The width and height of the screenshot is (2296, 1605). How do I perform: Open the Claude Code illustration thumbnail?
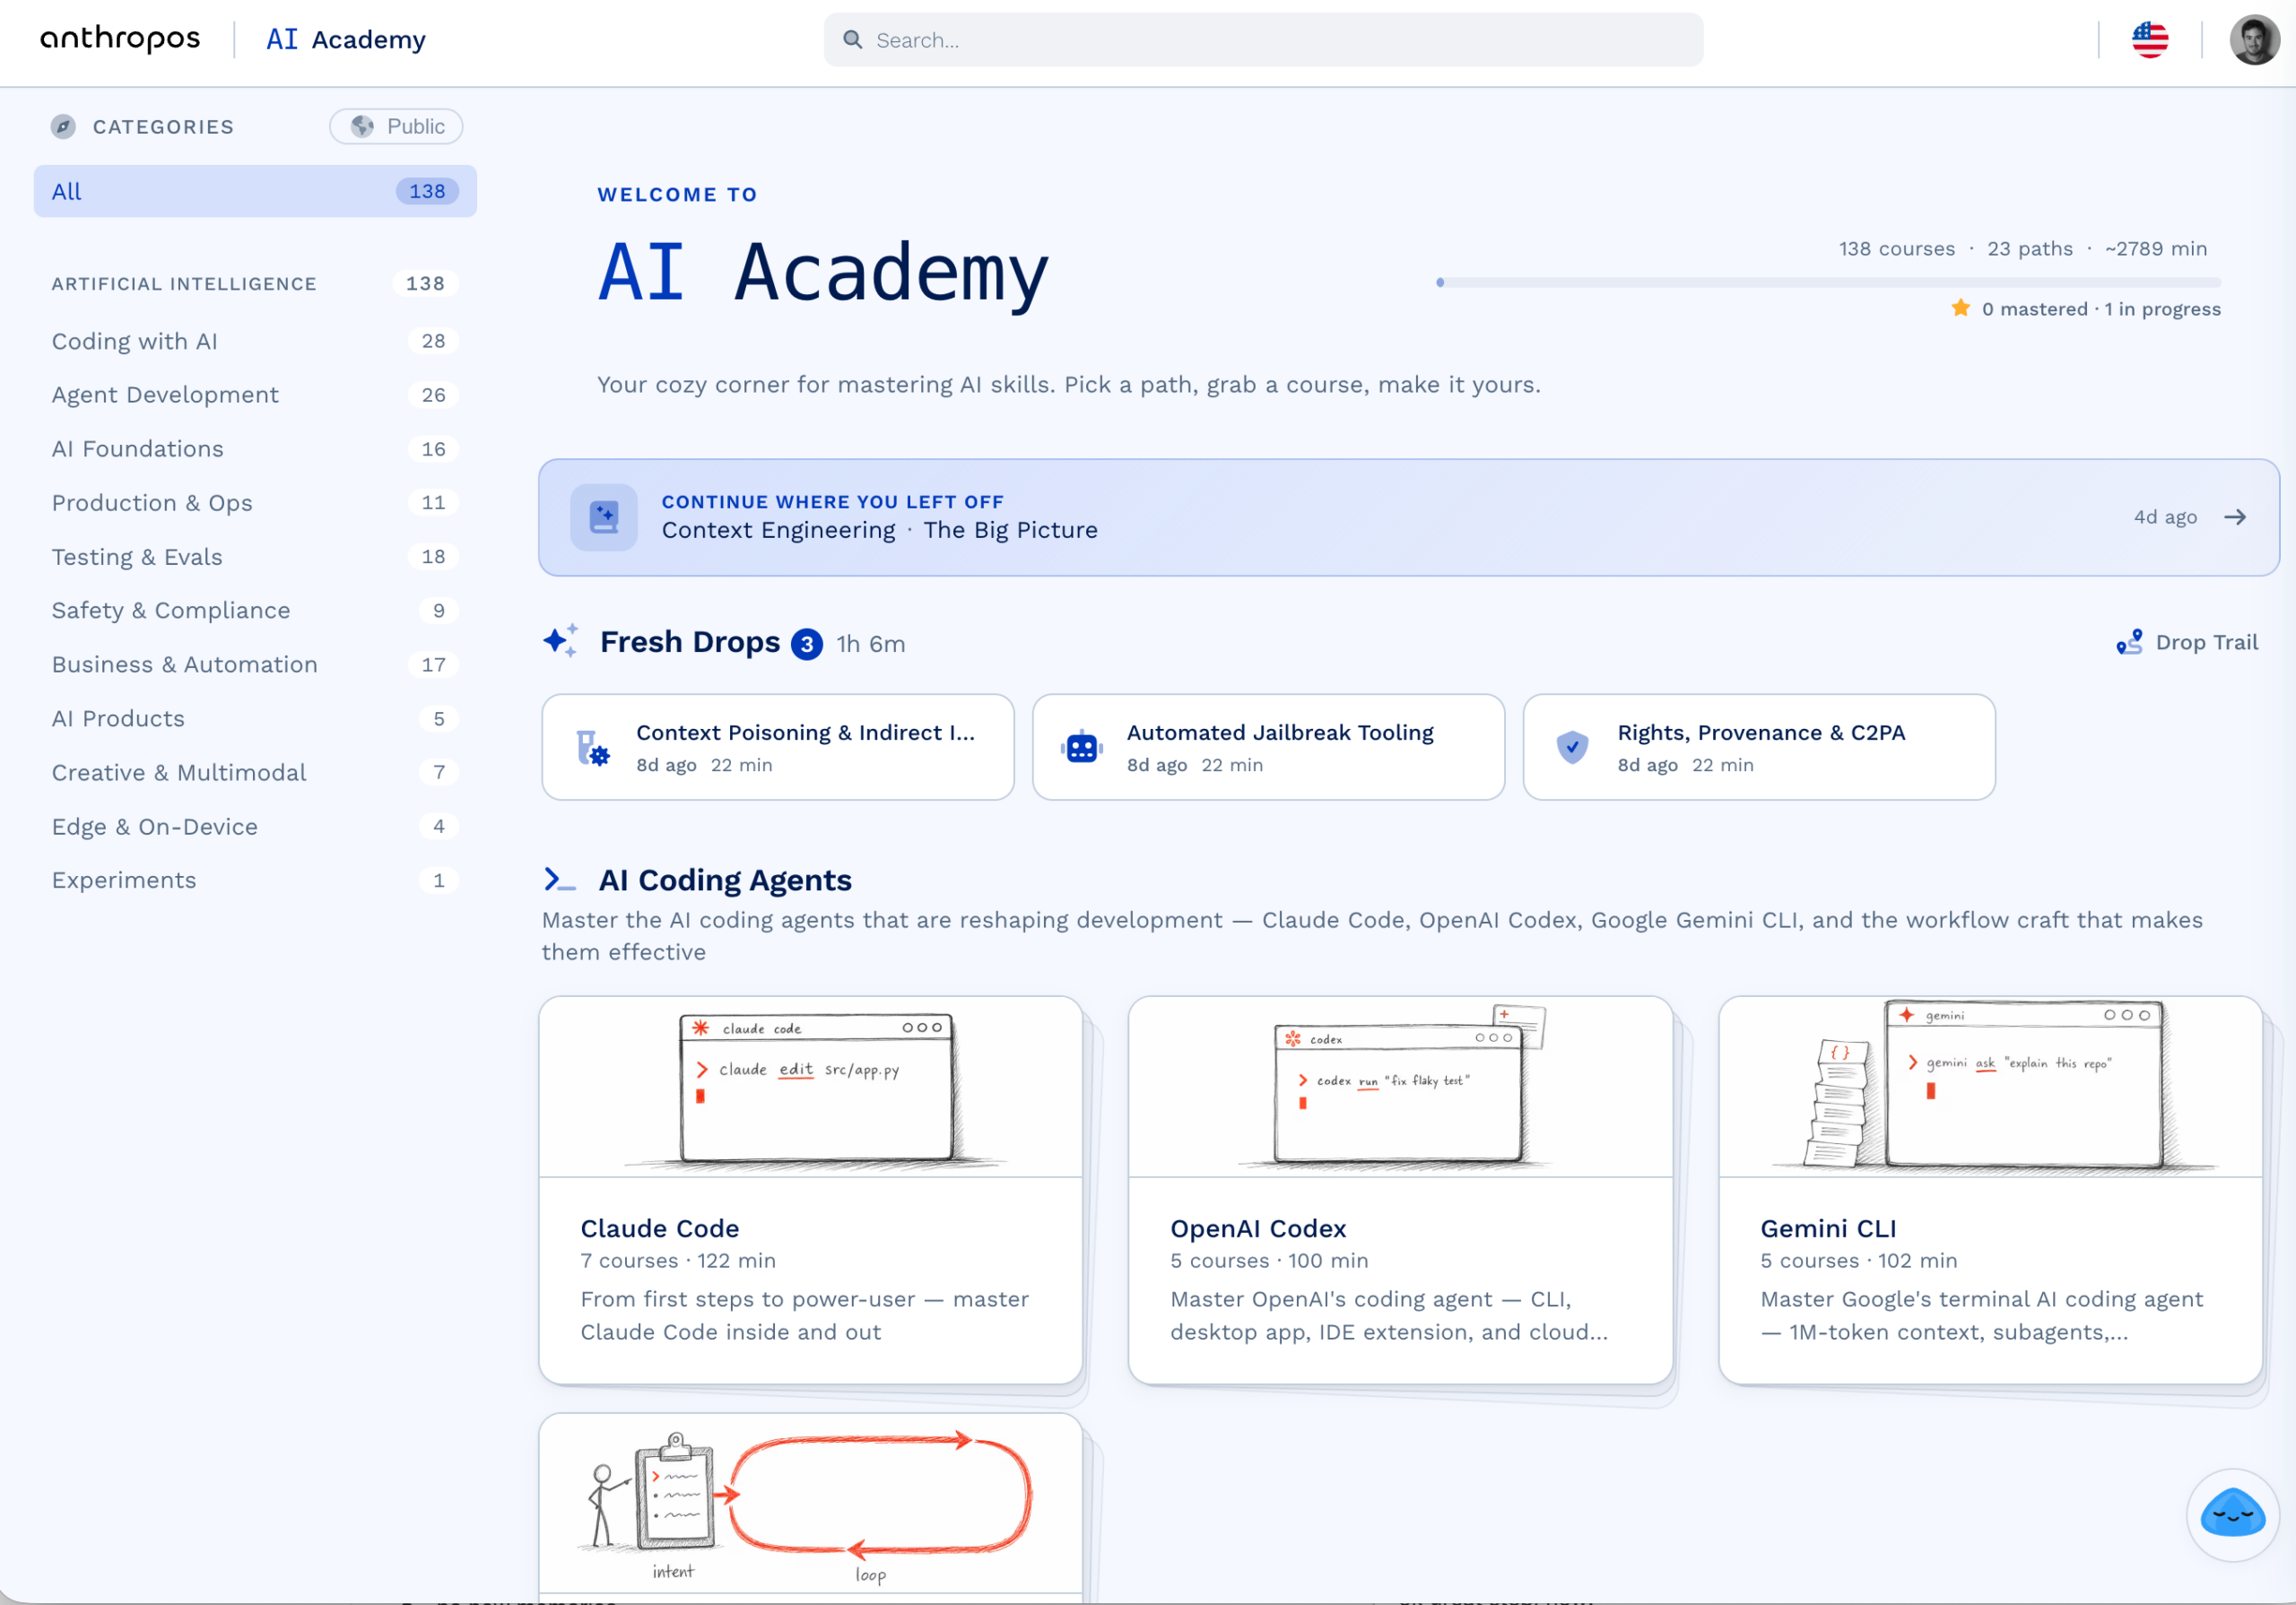coord(810,1087)
